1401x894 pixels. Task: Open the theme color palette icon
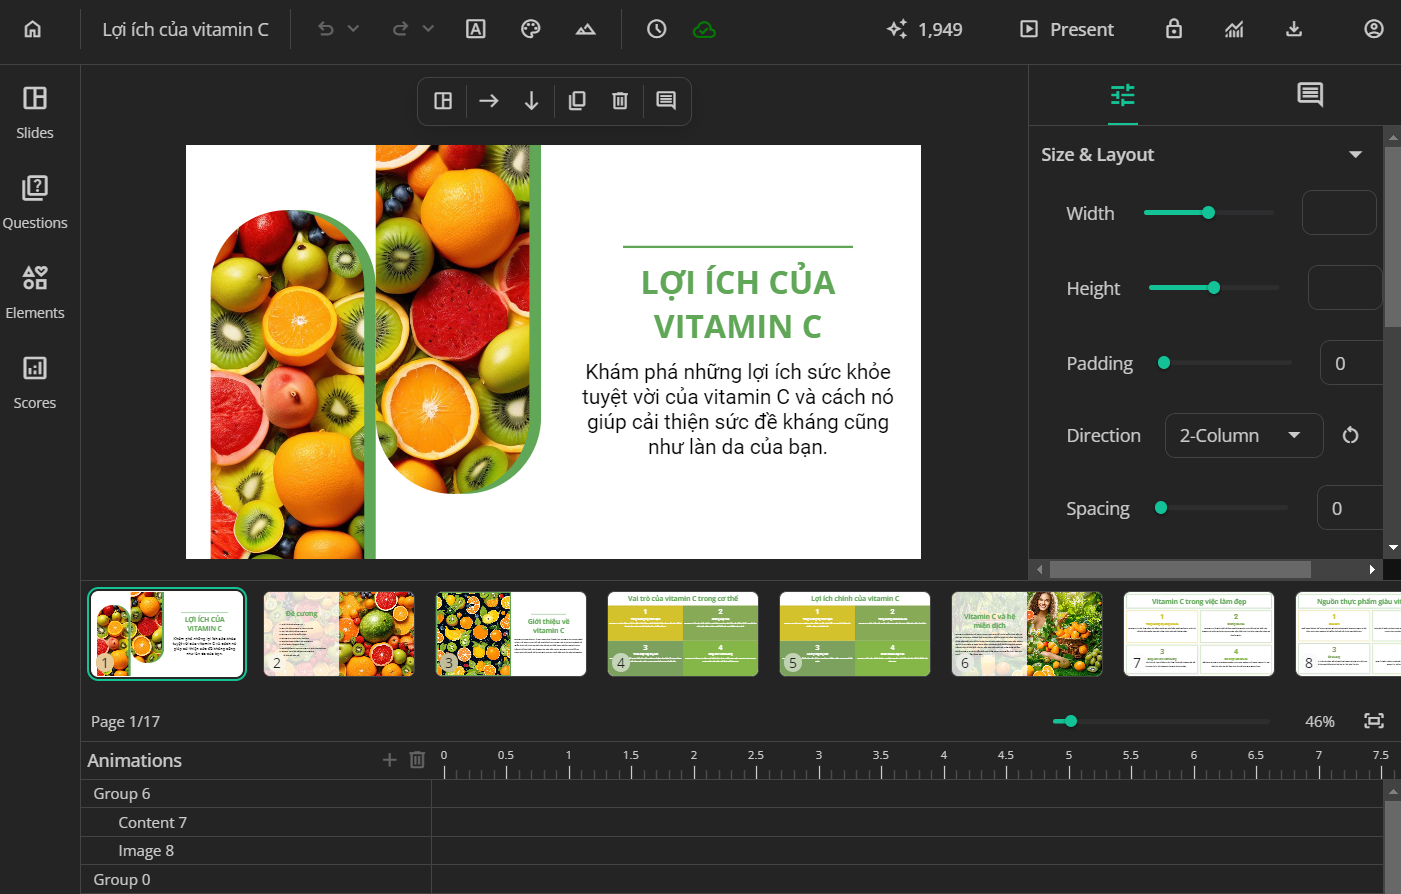pos(531,29)
